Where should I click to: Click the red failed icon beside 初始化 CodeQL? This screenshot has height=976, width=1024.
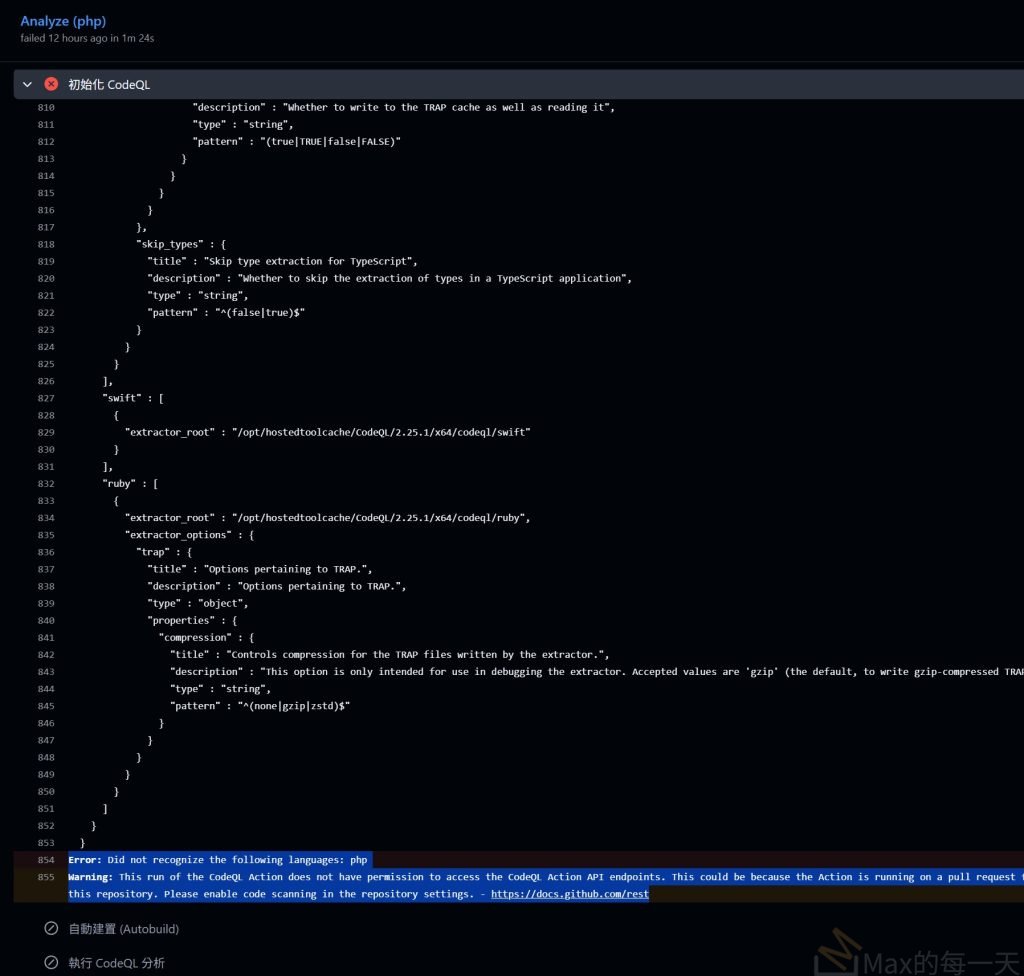pos(52,85)
